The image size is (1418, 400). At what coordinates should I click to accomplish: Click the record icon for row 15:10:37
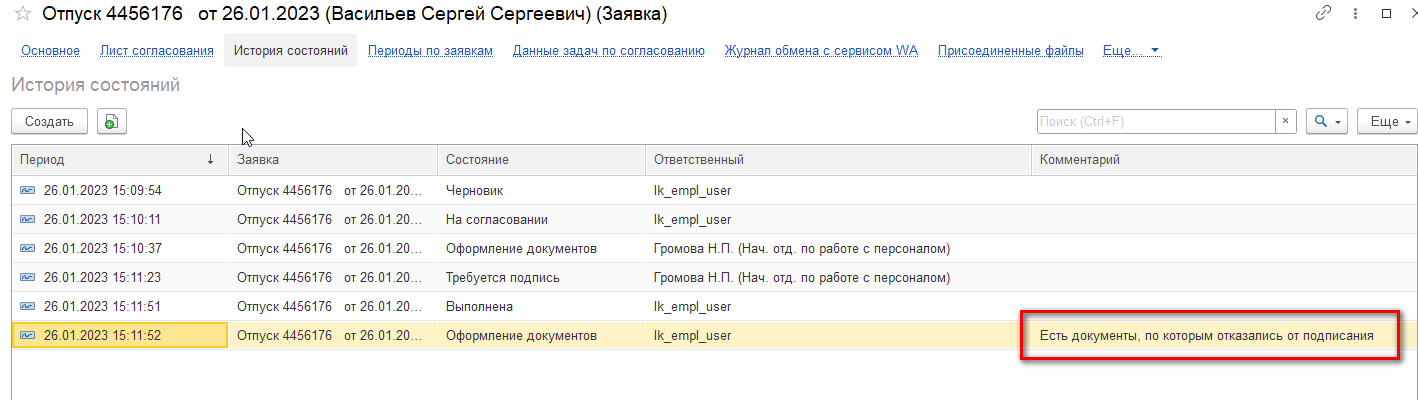(x=27, y=248)
